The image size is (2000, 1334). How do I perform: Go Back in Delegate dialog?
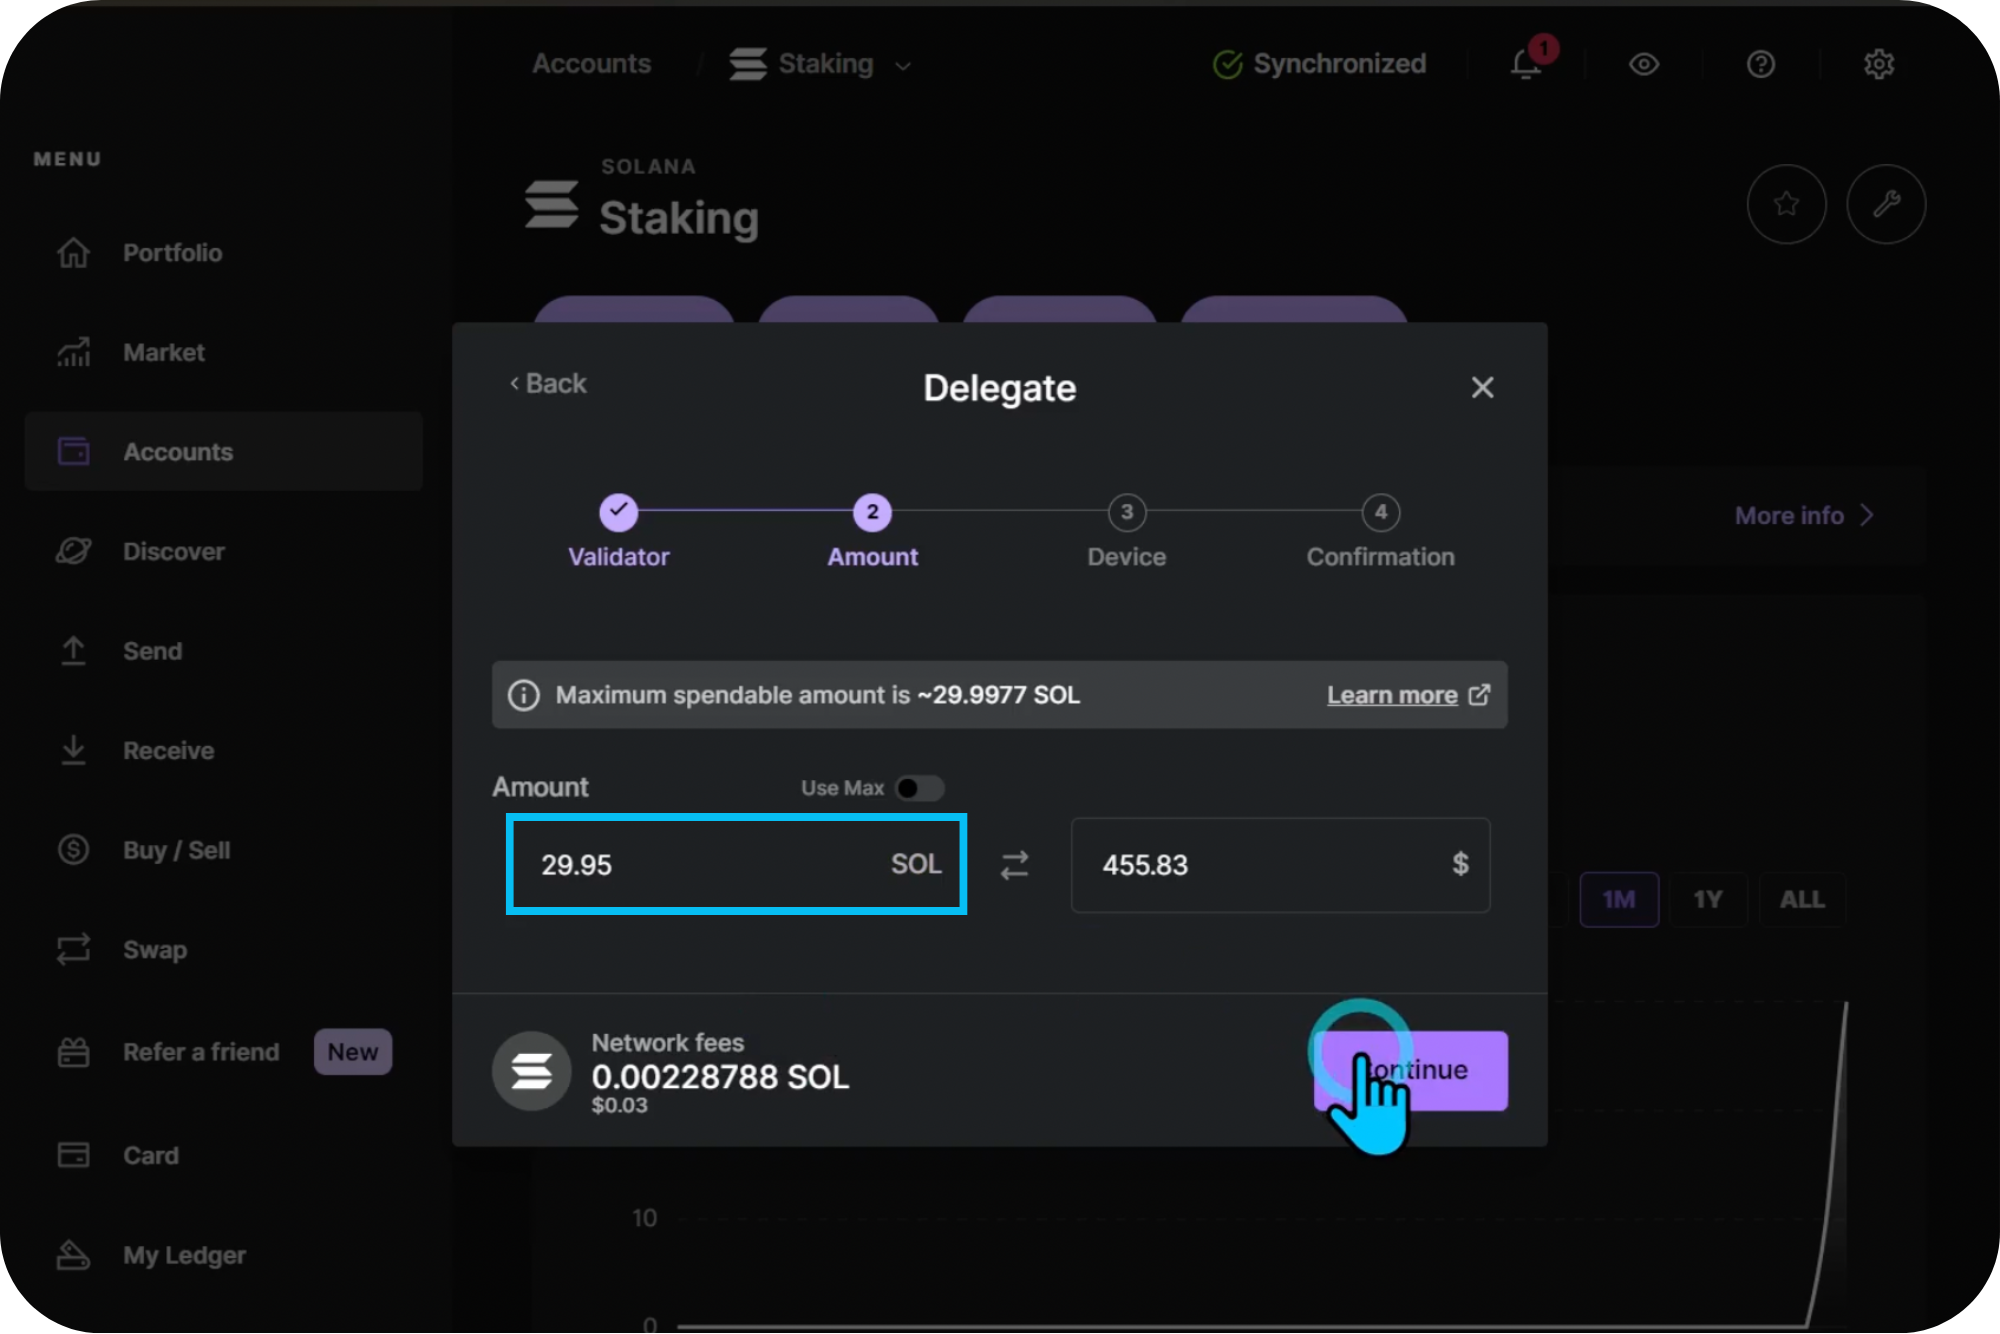(549, 384)
